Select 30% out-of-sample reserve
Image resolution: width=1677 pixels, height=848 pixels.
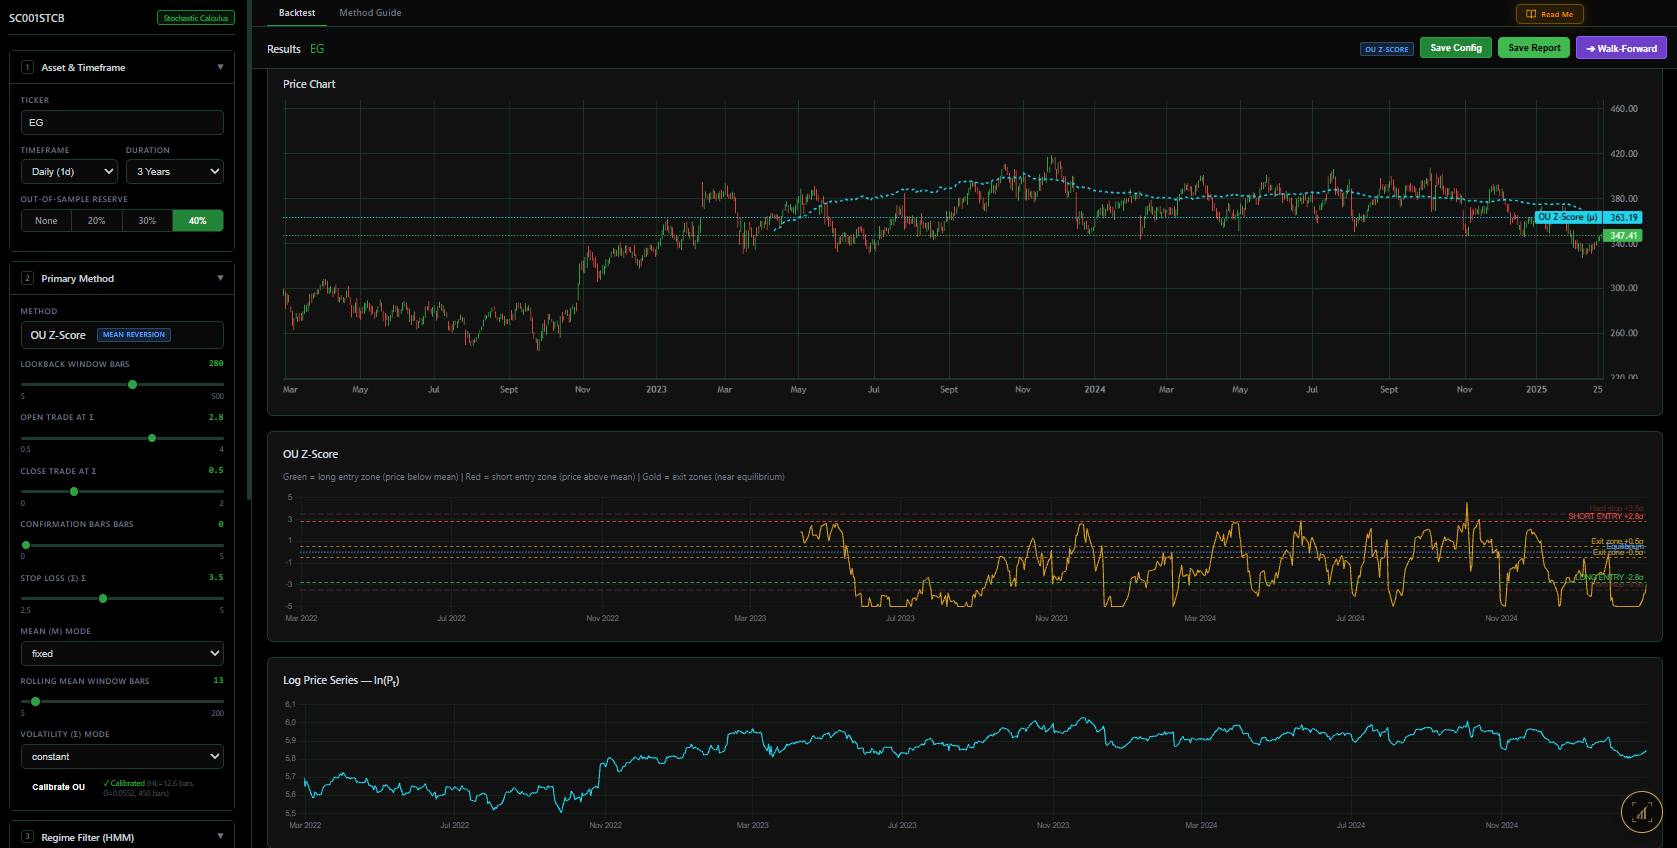point(147,221)
